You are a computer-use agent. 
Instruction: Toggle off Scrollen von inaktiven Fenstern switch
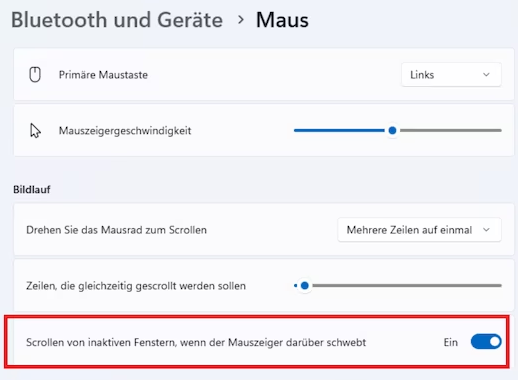[x=486, y=342]
